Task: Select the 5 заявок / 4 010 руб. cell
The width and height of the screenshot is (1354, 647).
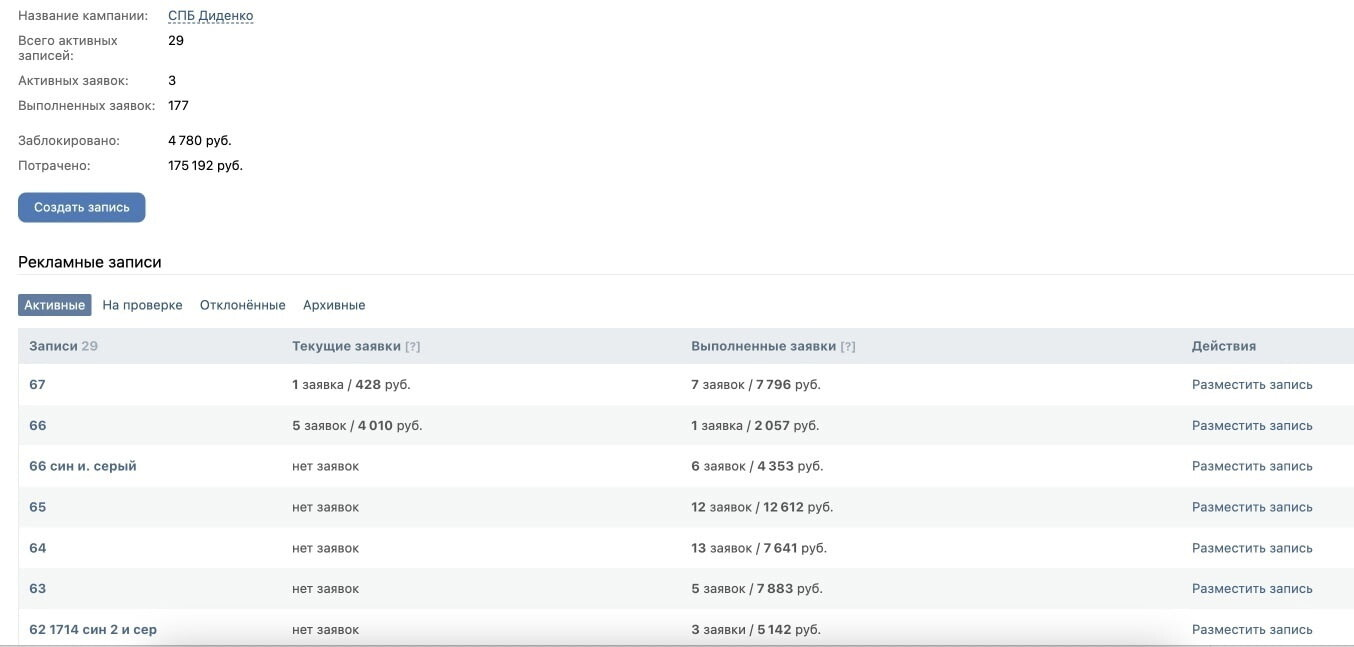Action: pos(357,425)
